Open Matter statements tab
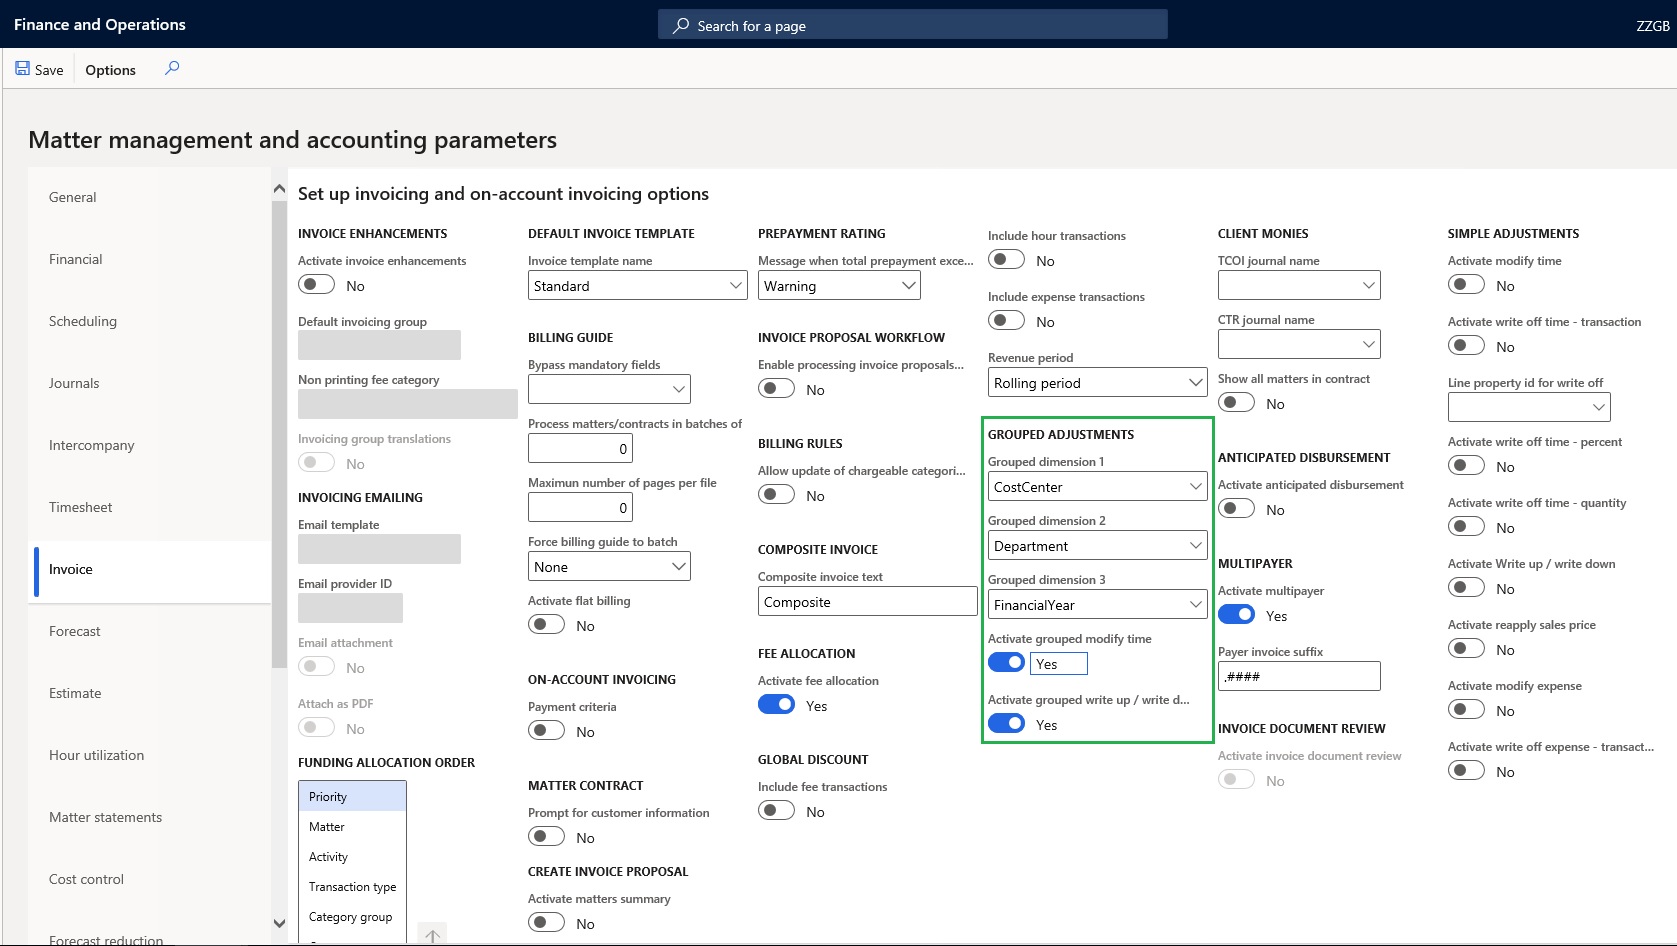 150,817
